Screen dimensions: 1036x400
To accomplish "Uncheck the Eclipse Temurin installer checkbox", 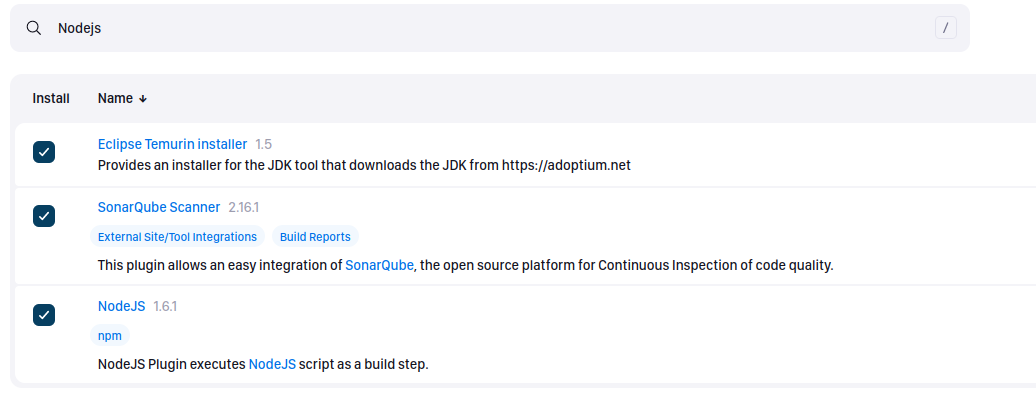I will pos(44,152).
